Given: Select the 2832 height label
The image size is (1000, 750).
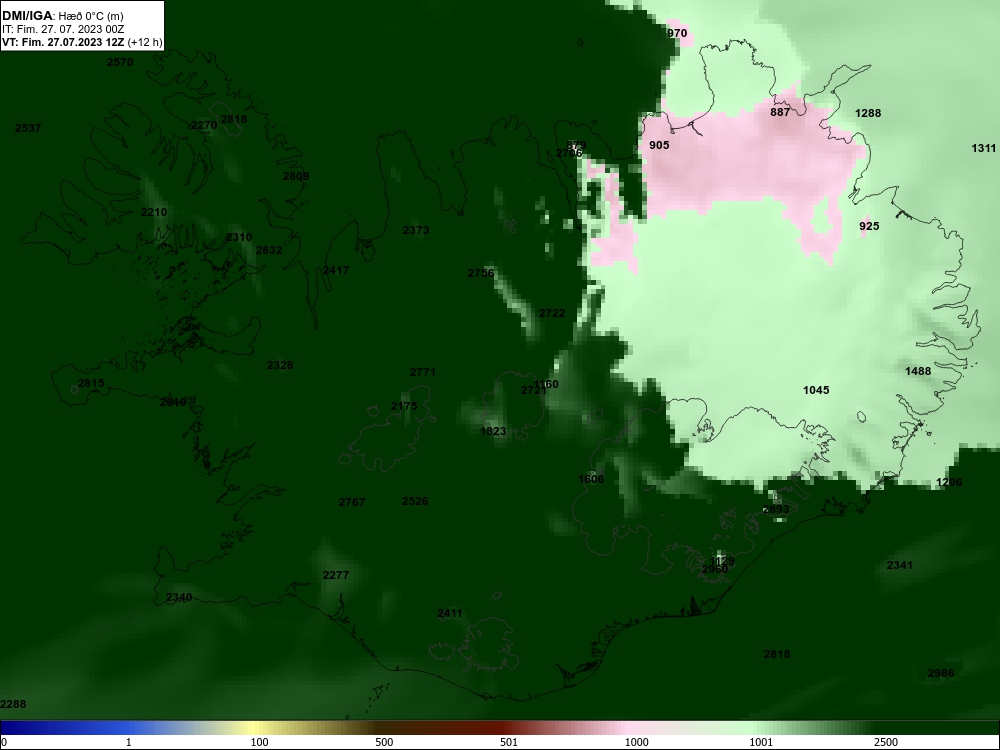Looking at the screenshot, I should click(x=269, y=250).
